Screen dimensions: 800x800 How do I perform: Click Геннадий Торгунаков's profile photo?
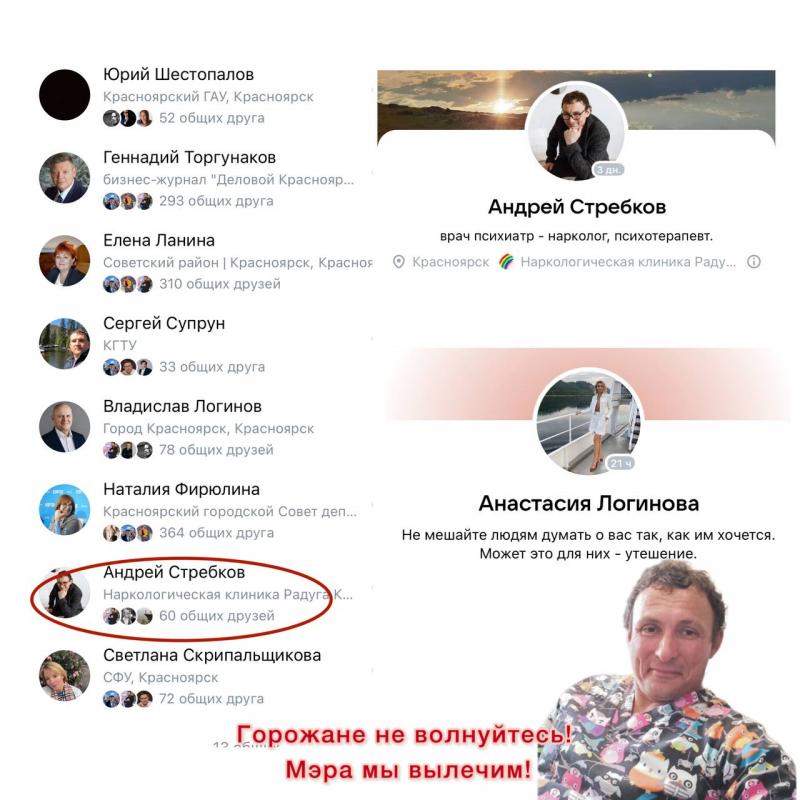tap(65, 178)
